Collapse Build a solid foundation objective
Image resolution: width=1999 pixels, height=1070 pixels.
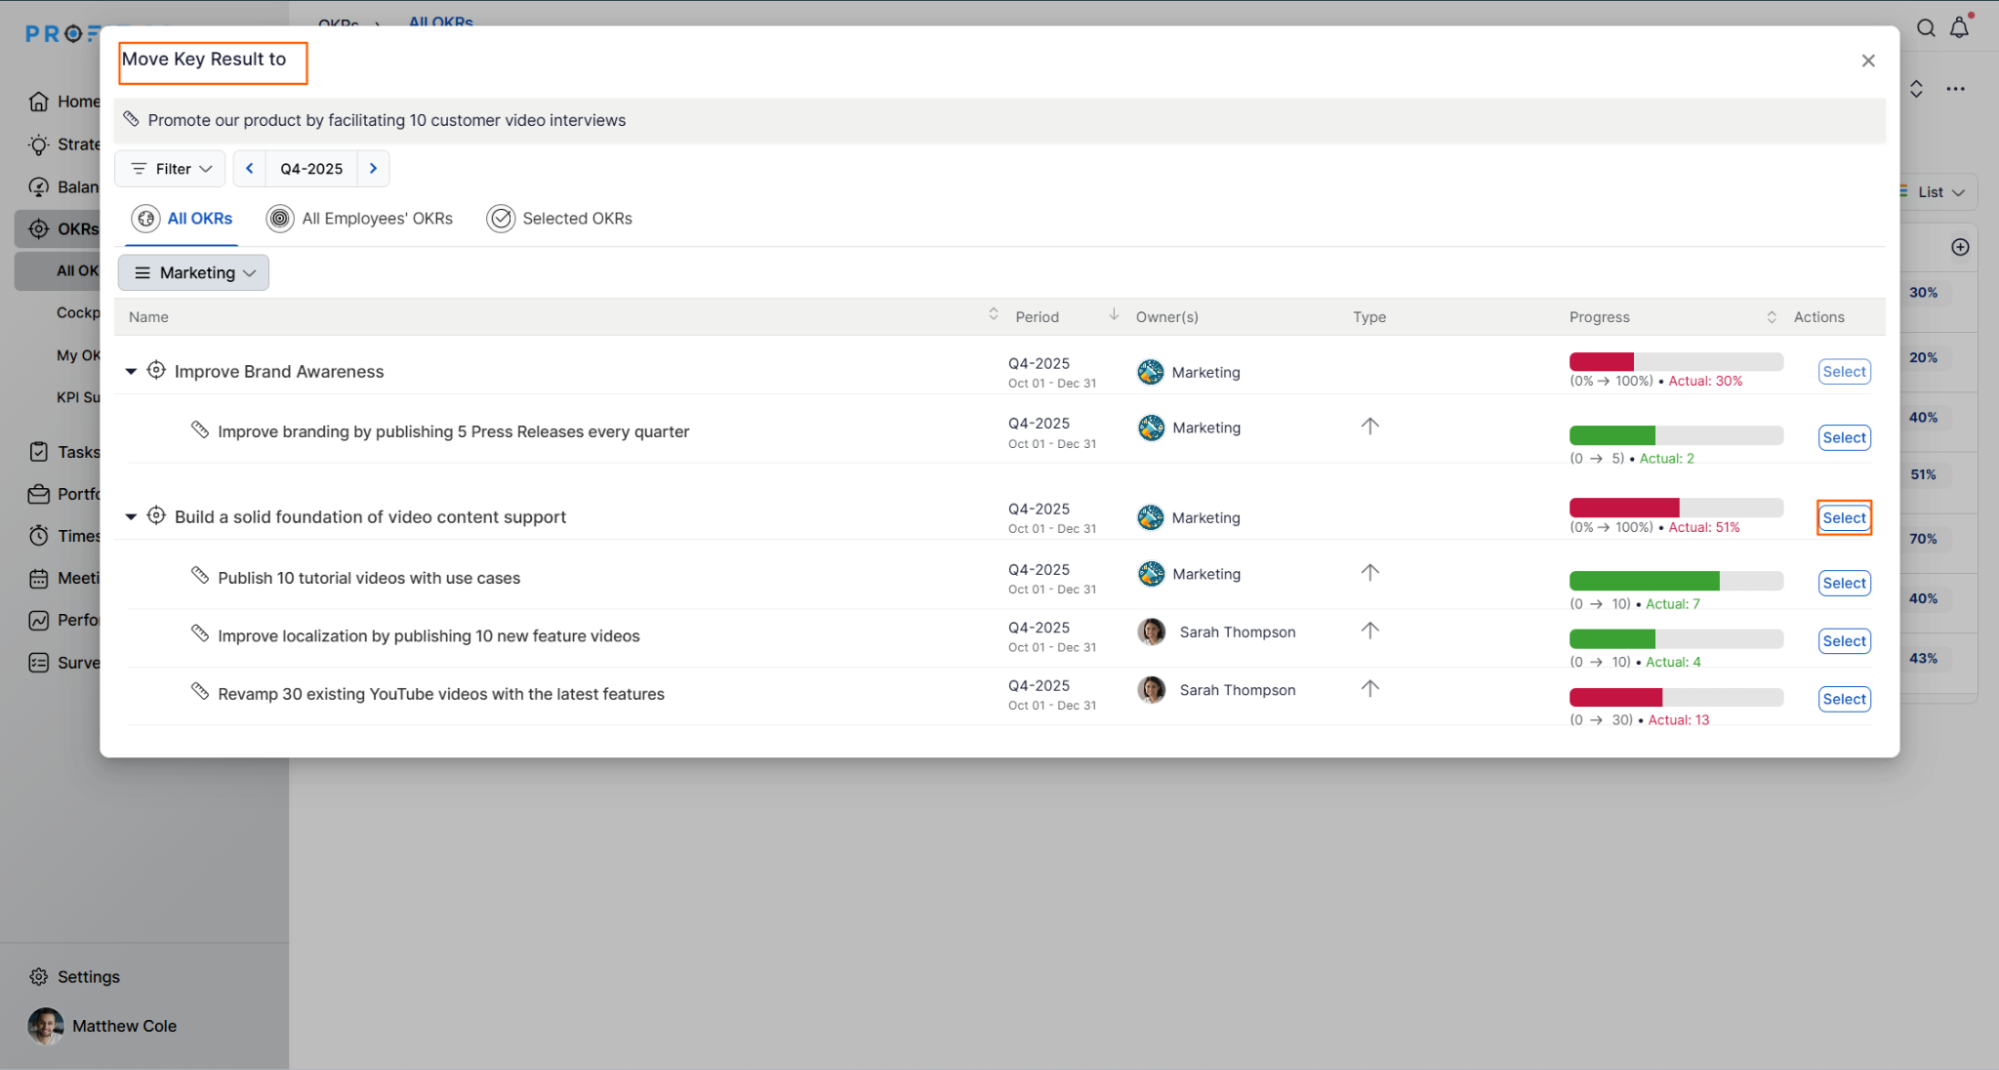[131, 517]
